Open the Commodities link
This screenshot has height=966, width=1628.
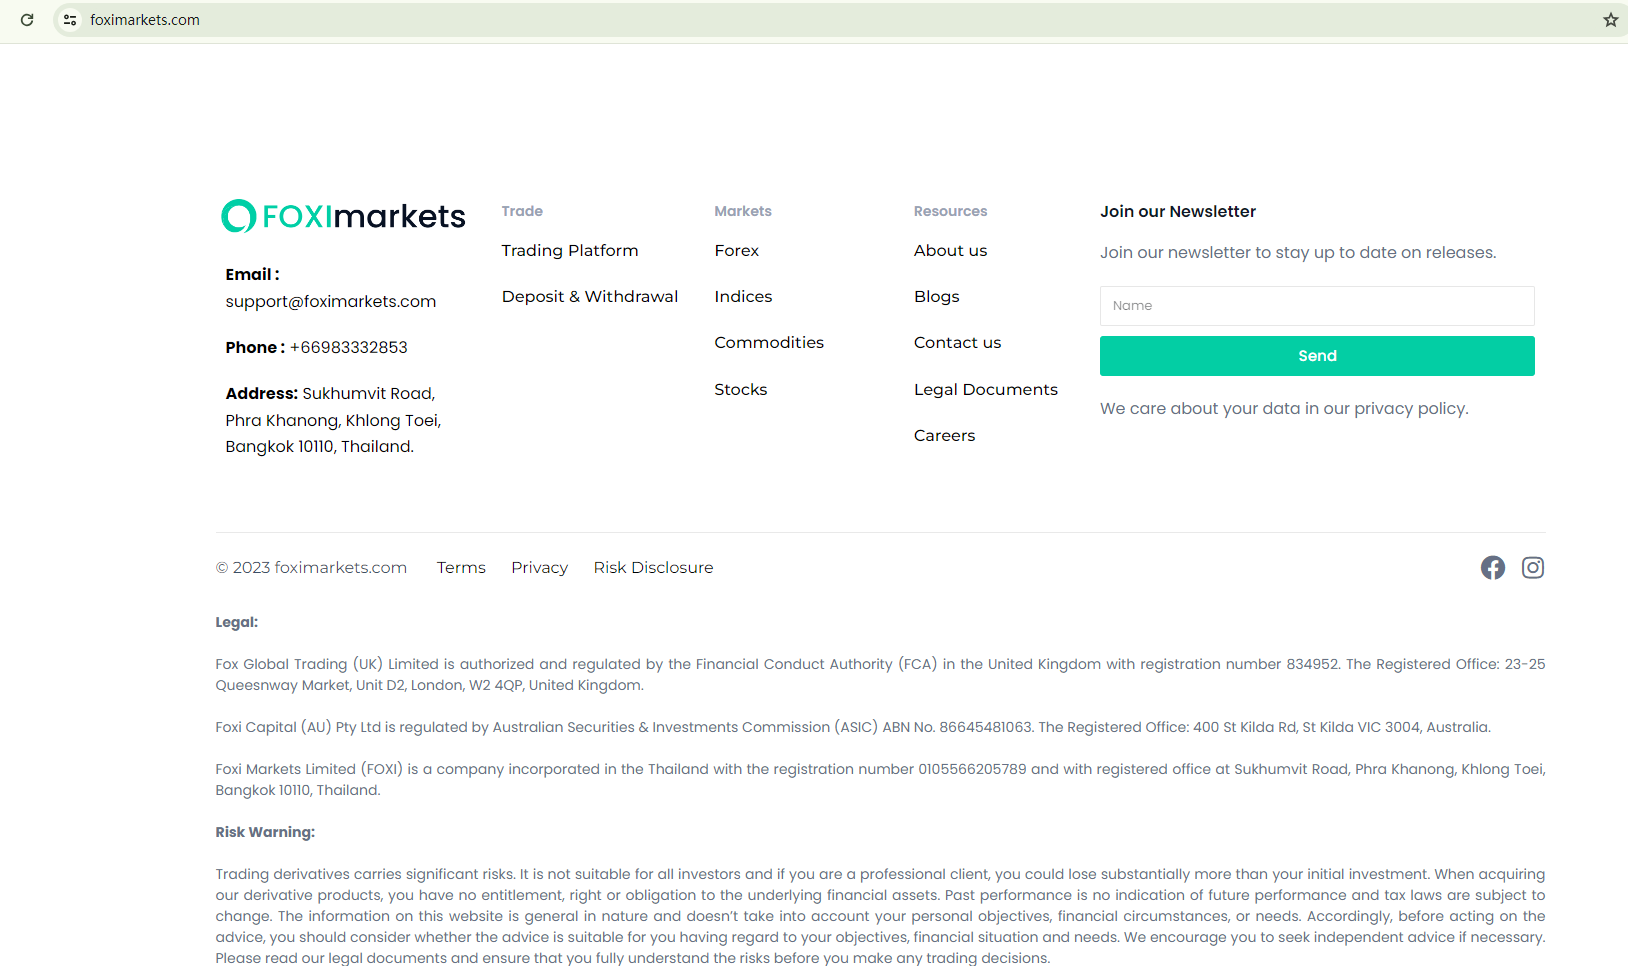[x=769, y=343]
